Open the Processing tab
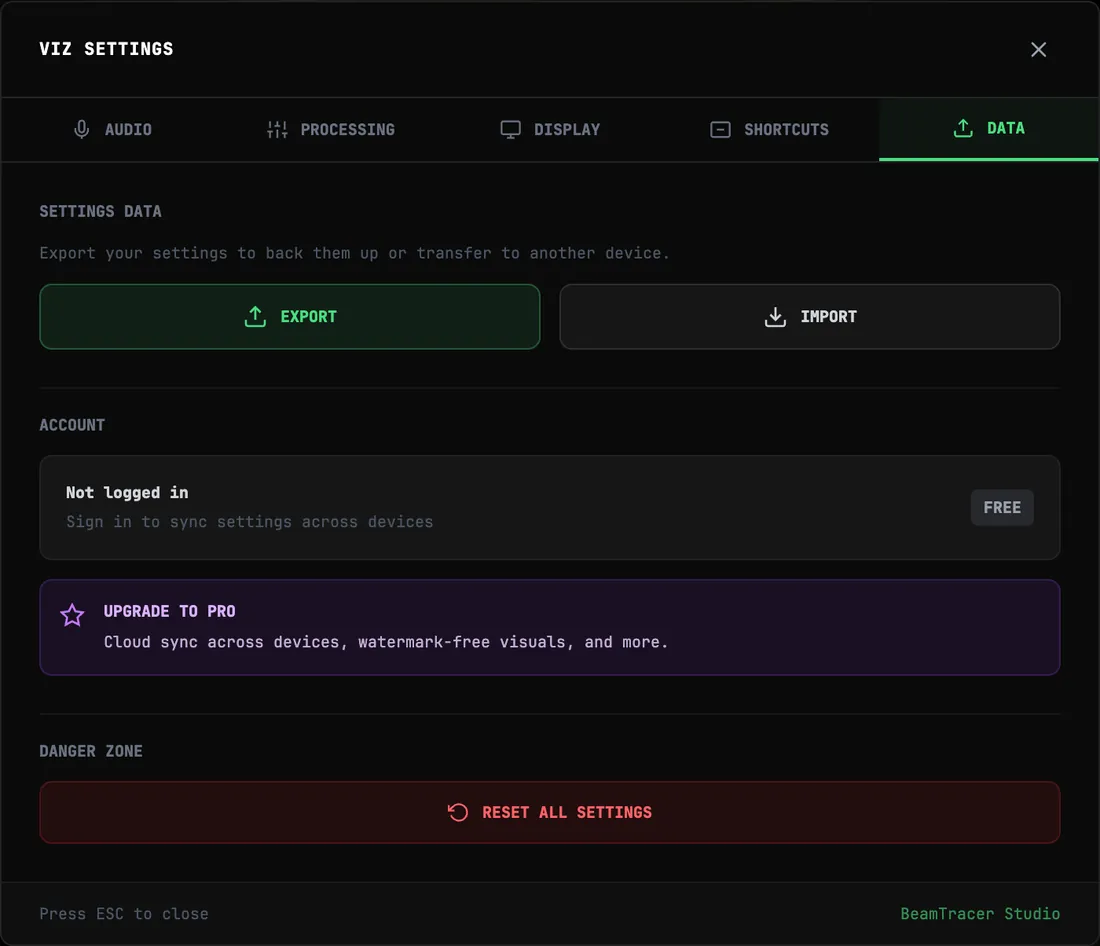Viewport: 1100px width, 946px height. [330, 129]
